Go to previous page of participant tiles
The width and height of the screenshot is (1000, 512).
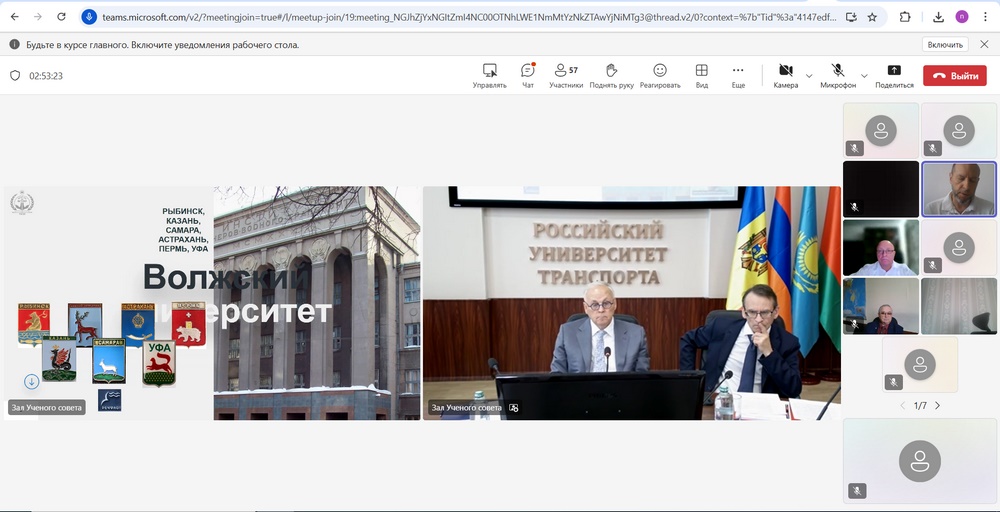point(902,406)
